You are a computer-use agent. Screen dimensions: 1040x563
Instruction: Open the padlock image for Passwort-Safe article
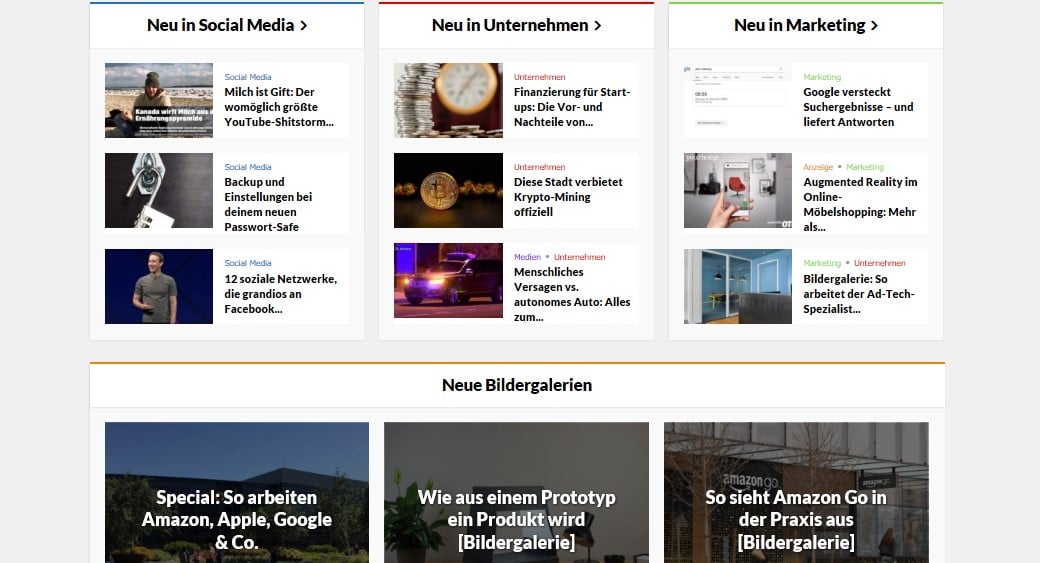[x=159, y=190]
